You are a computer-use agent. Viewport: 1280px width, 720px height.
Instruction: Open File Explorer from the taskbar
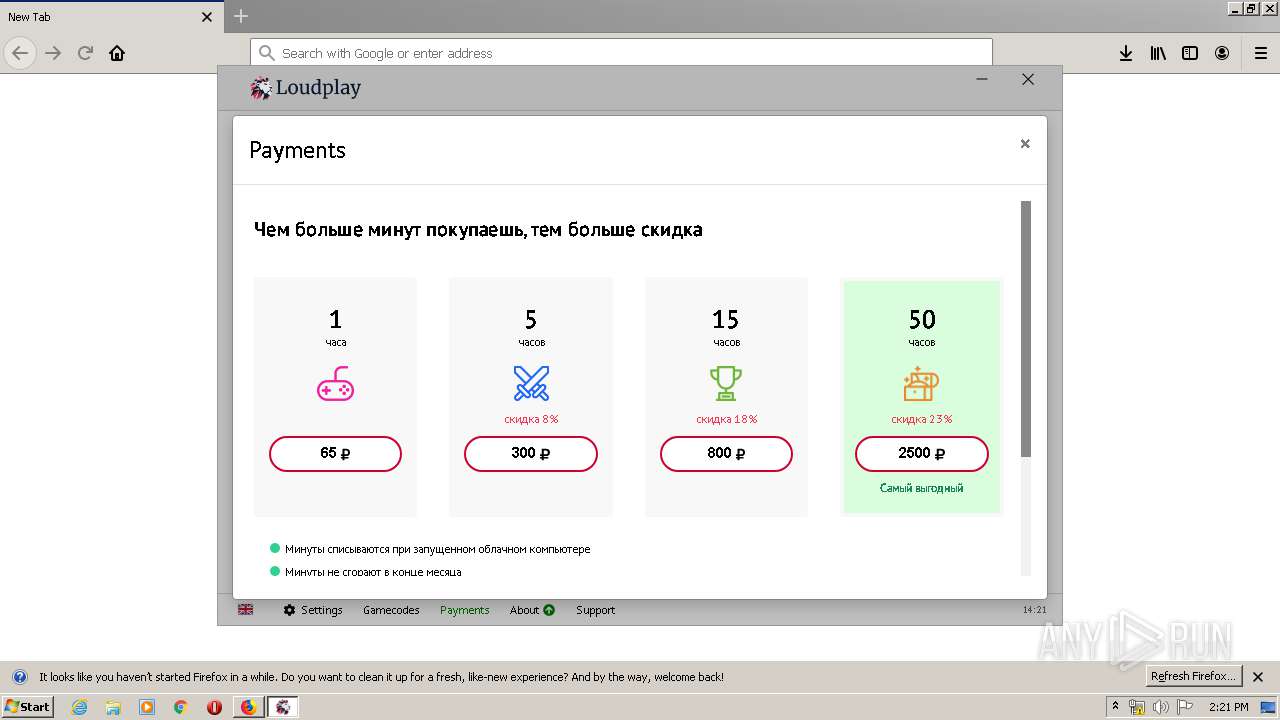pyautogui.click(x=113, y=707)
